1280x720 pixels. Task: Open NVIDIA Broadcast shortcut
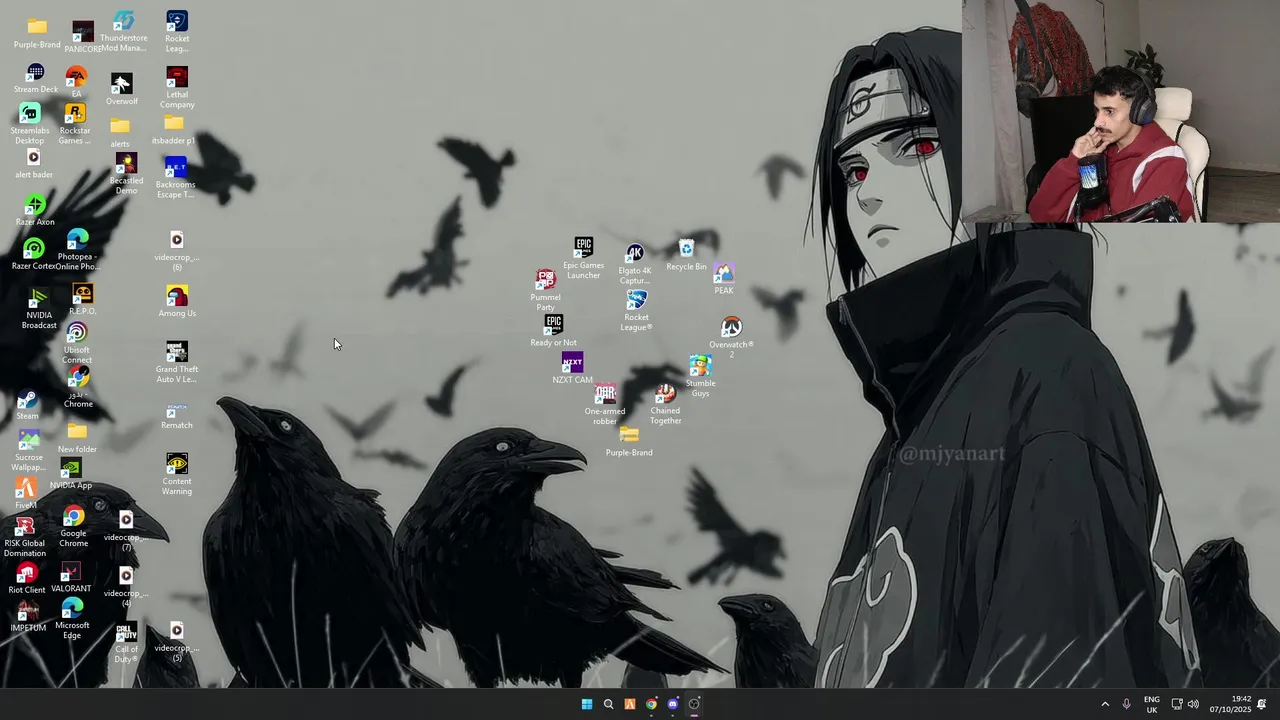[x=39, y=309]
